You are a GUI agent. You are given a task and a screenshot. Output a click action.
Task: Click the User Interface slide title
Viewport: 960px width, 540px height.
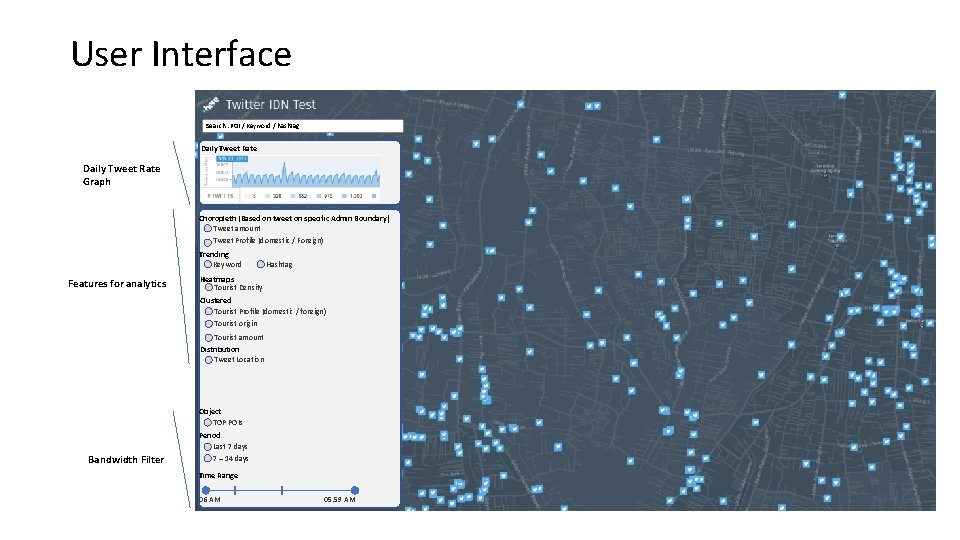pyautogui.click(x=181, y=54)
